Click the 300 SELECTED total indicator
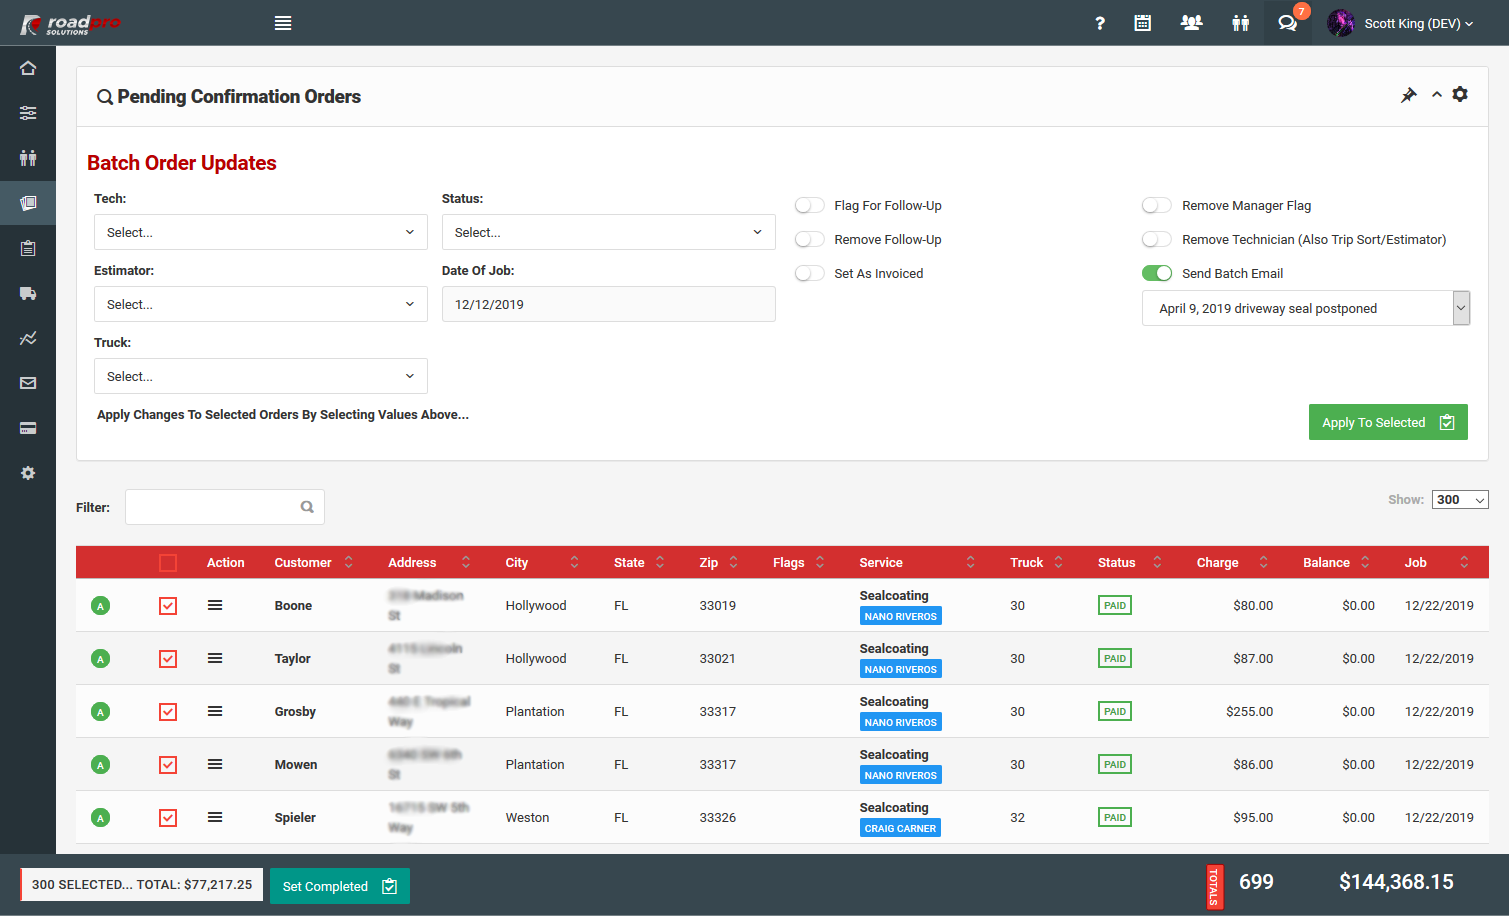Viewport: 1509px width, 916px height. pos(142,885)
